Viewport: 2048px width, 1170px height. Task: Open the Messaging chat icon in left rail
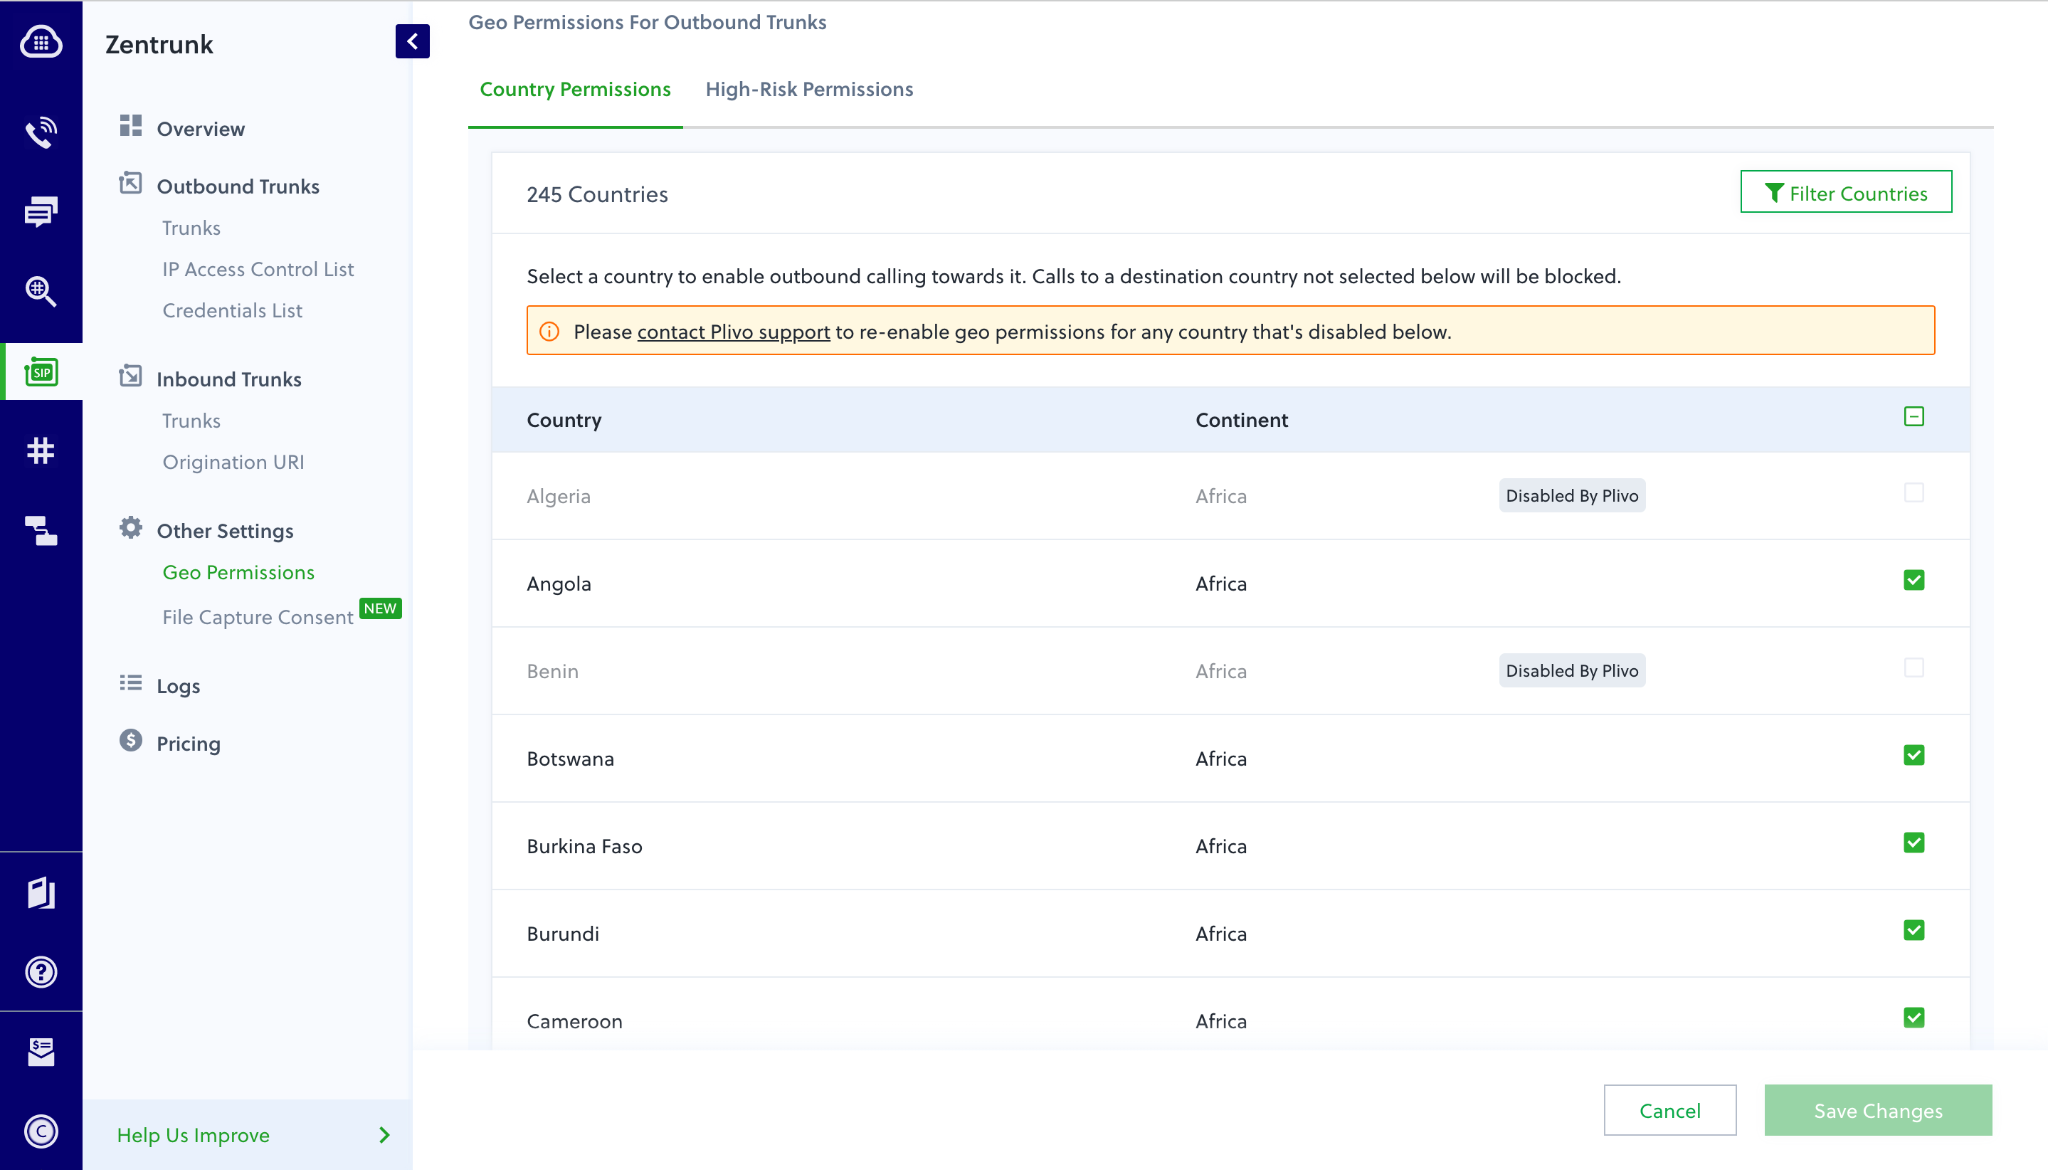pyautogui.click(x=41, y=211)
